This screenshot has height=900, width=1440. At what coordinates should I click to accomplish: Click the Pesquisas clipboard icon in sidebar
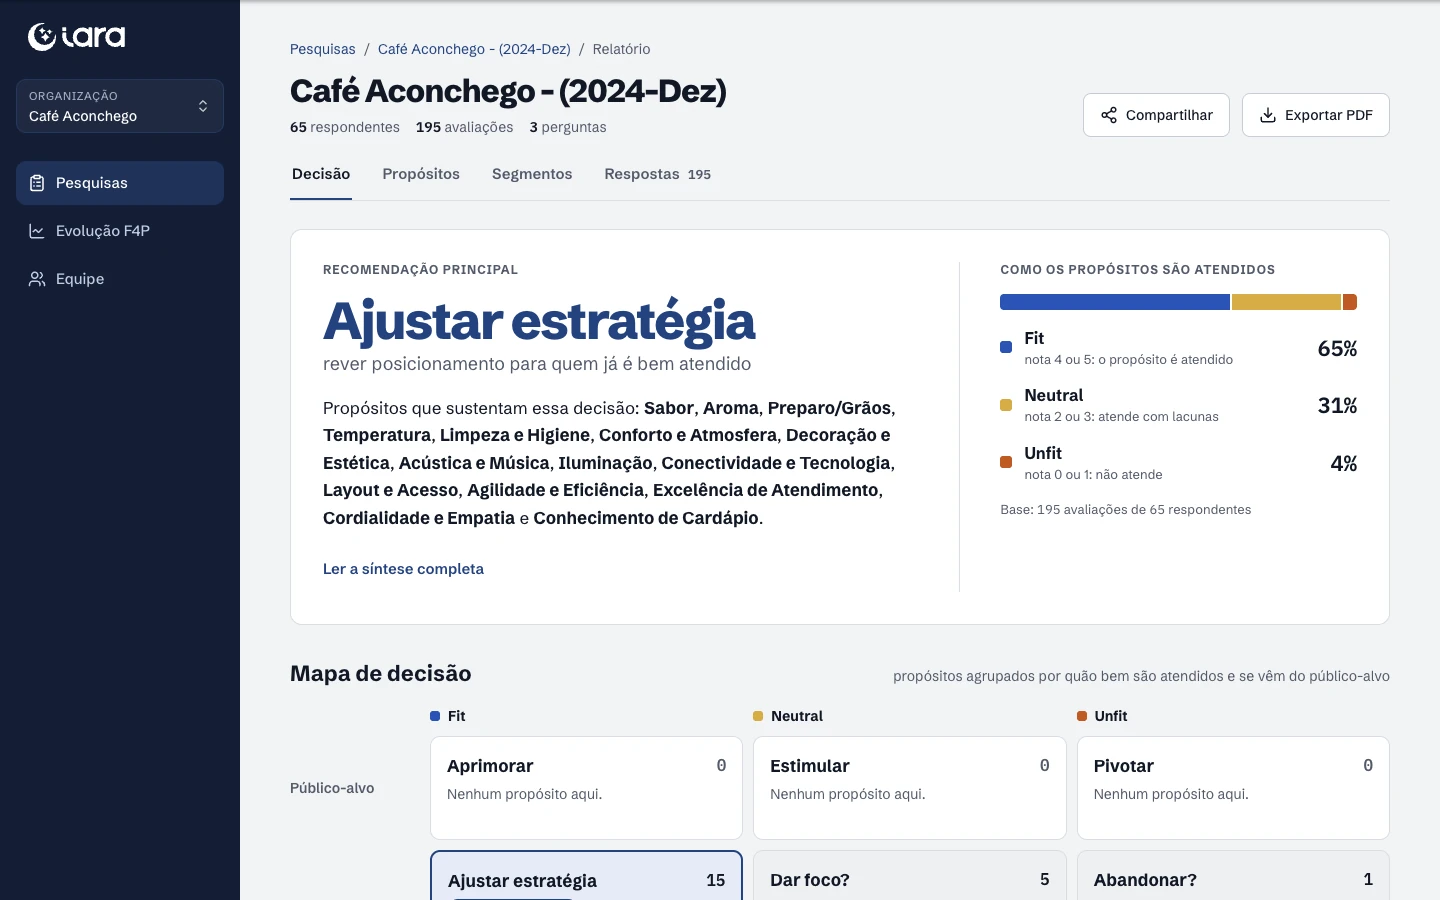point(37,183)
